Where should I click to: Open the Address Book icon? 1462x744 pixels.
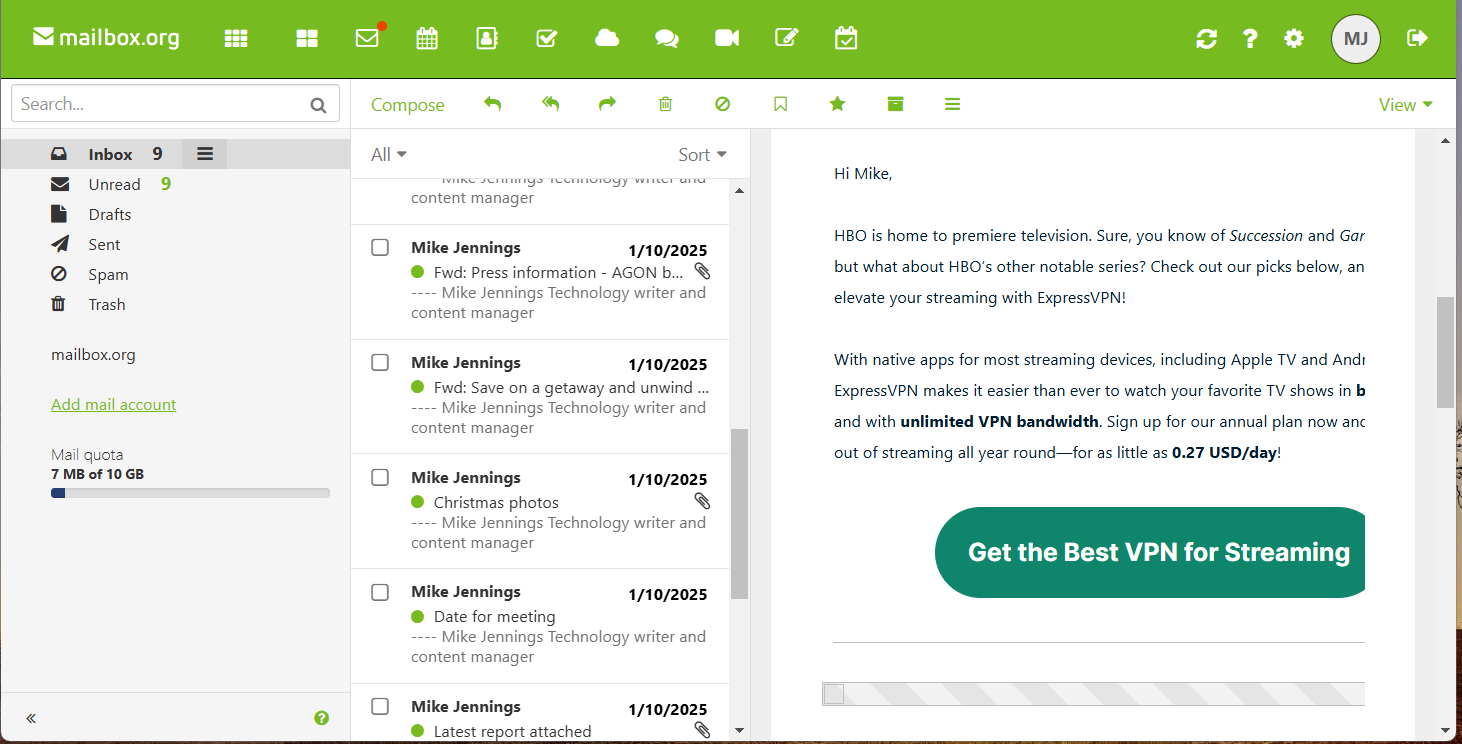(x=487, y=38)
